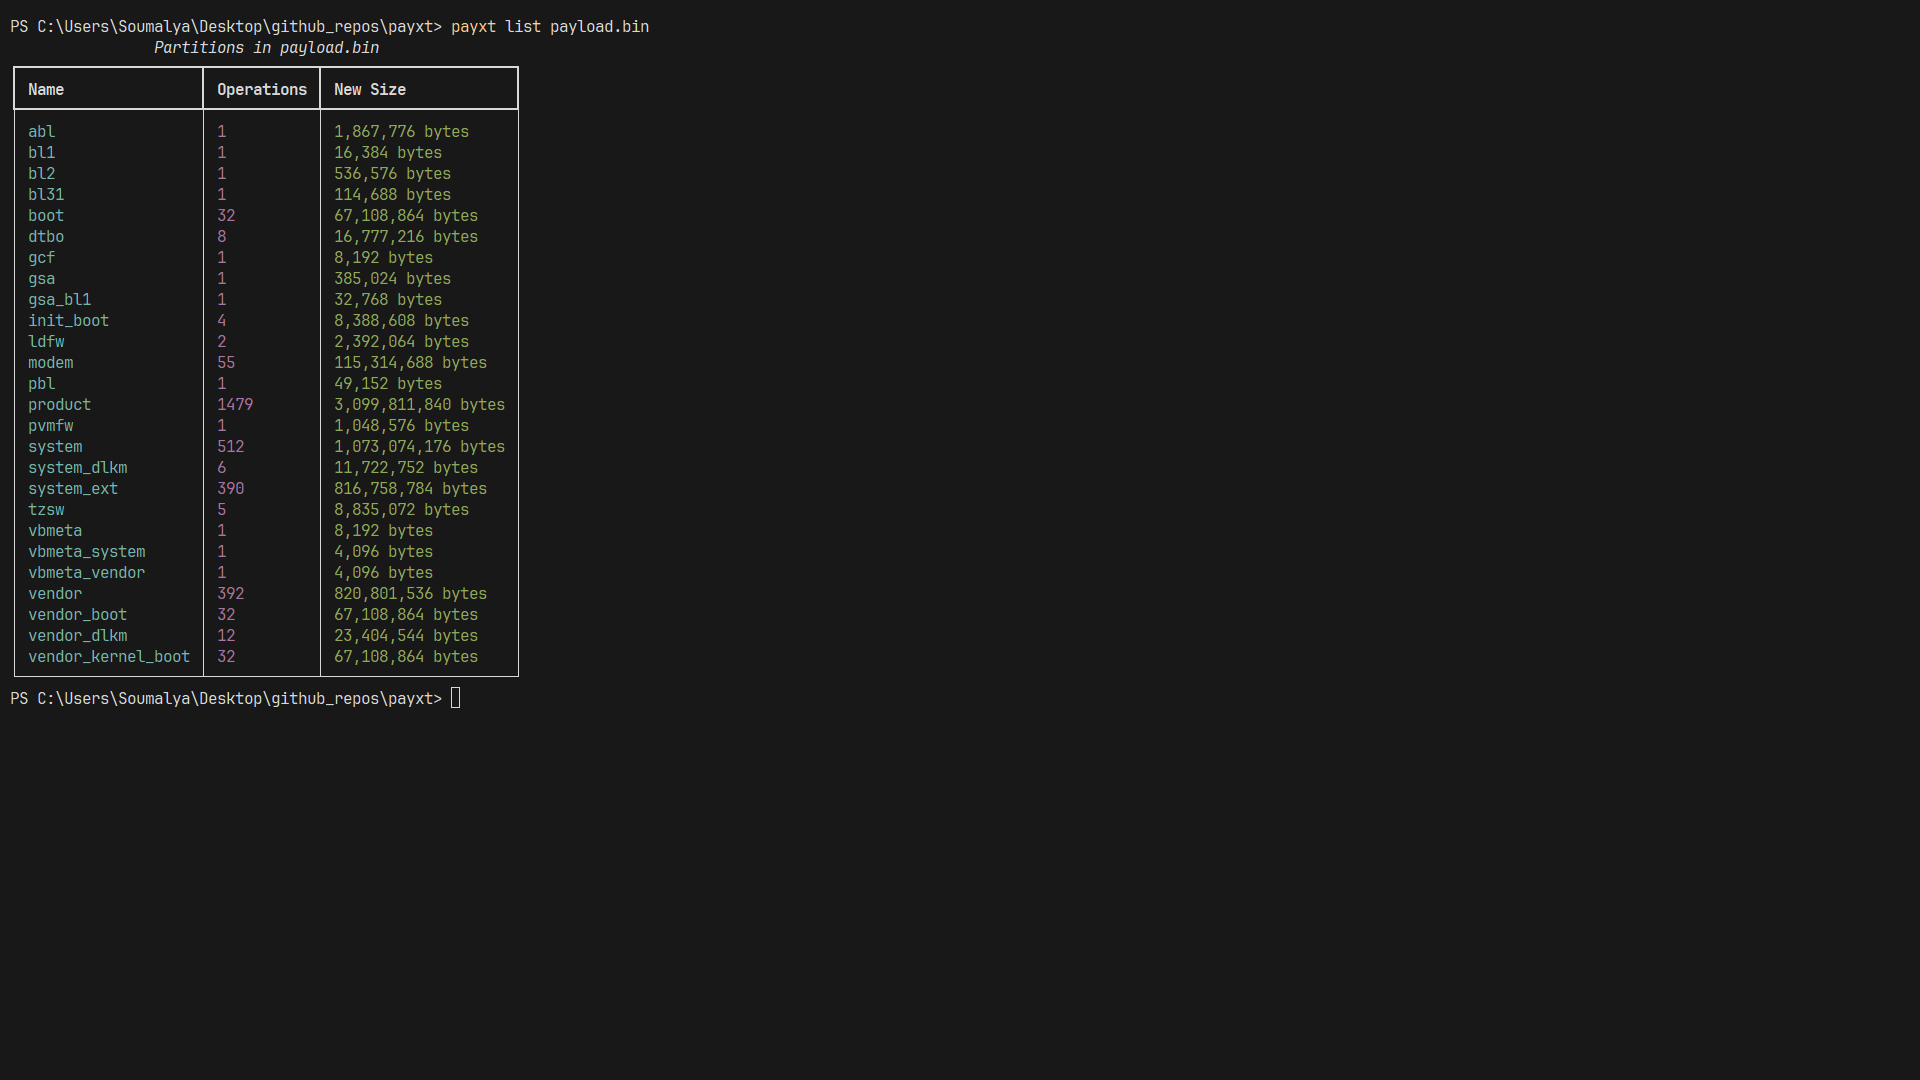This screenshot has height=1080, width=1920.
Task: Click the size '820,801,536 bytes' of vendor
Action: click(x=411, y=594)
